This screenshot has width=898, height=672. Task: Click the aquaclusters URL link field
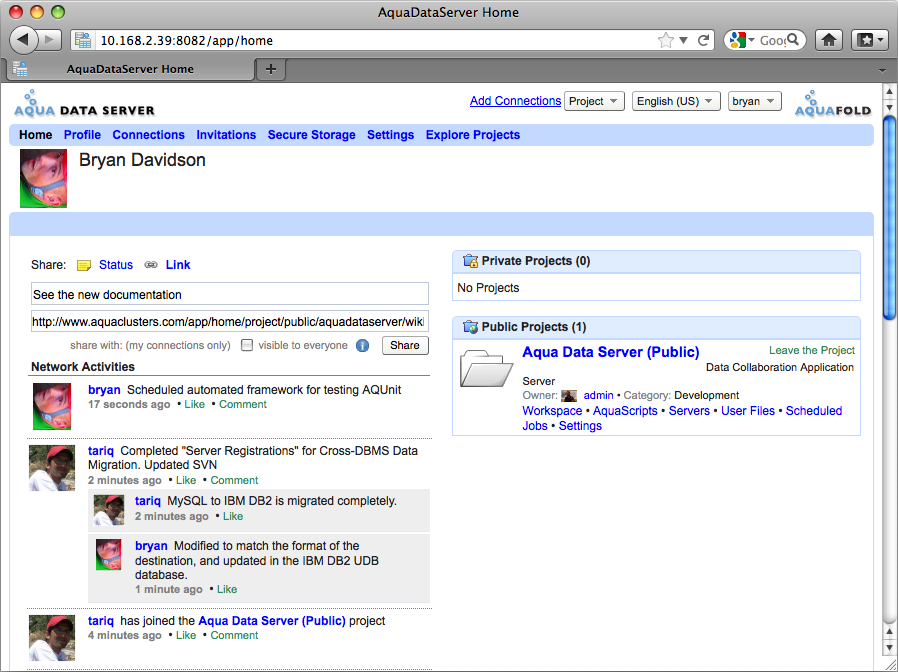pyautogui.click(x=230, y=321)
